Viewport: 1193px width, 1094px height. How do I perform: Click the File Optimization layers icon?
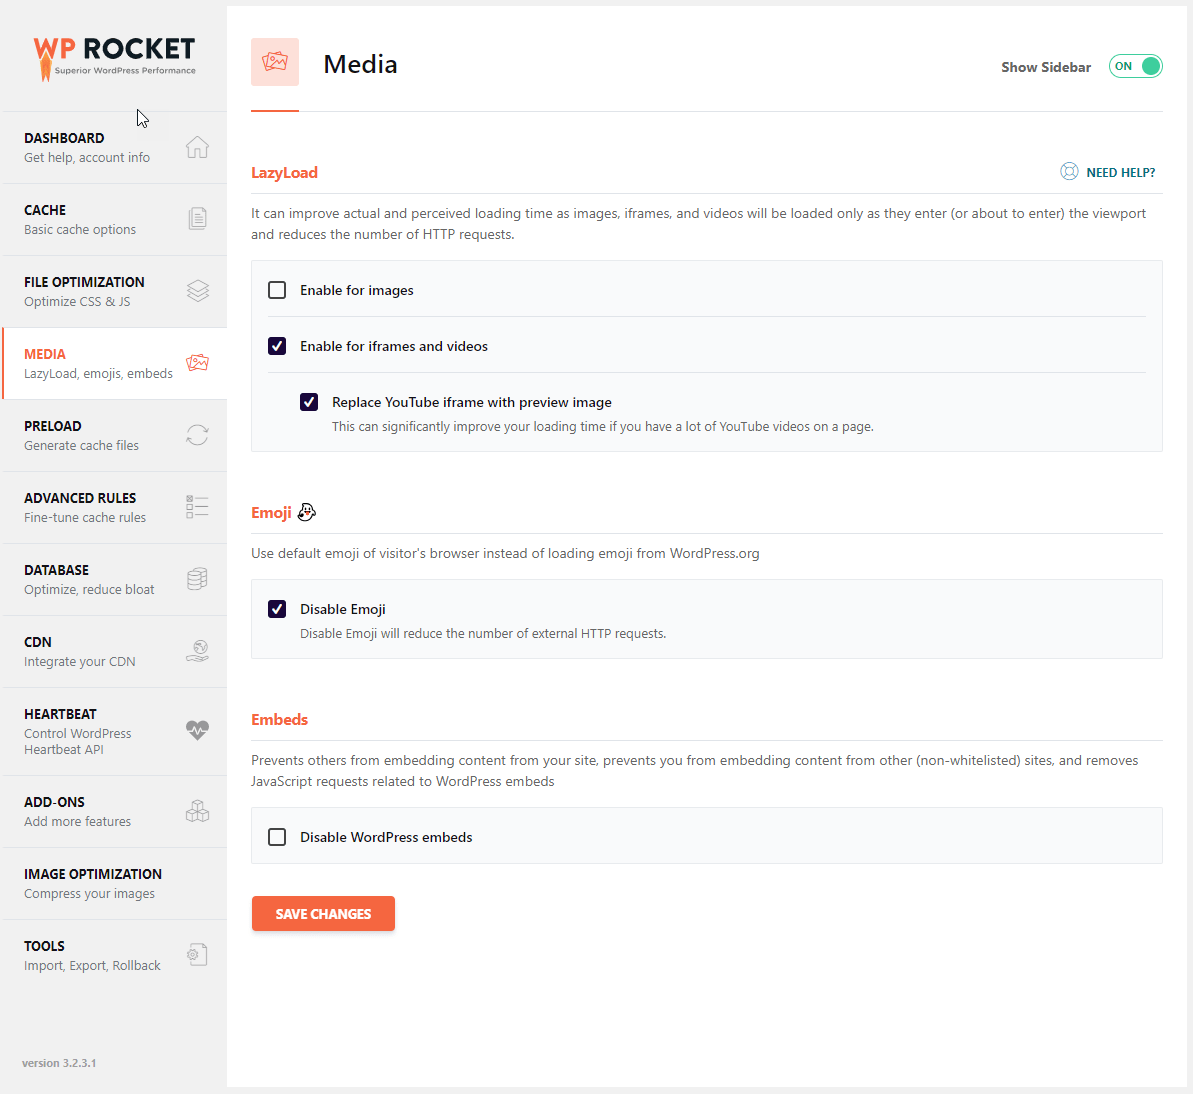[x=197, y=291]
